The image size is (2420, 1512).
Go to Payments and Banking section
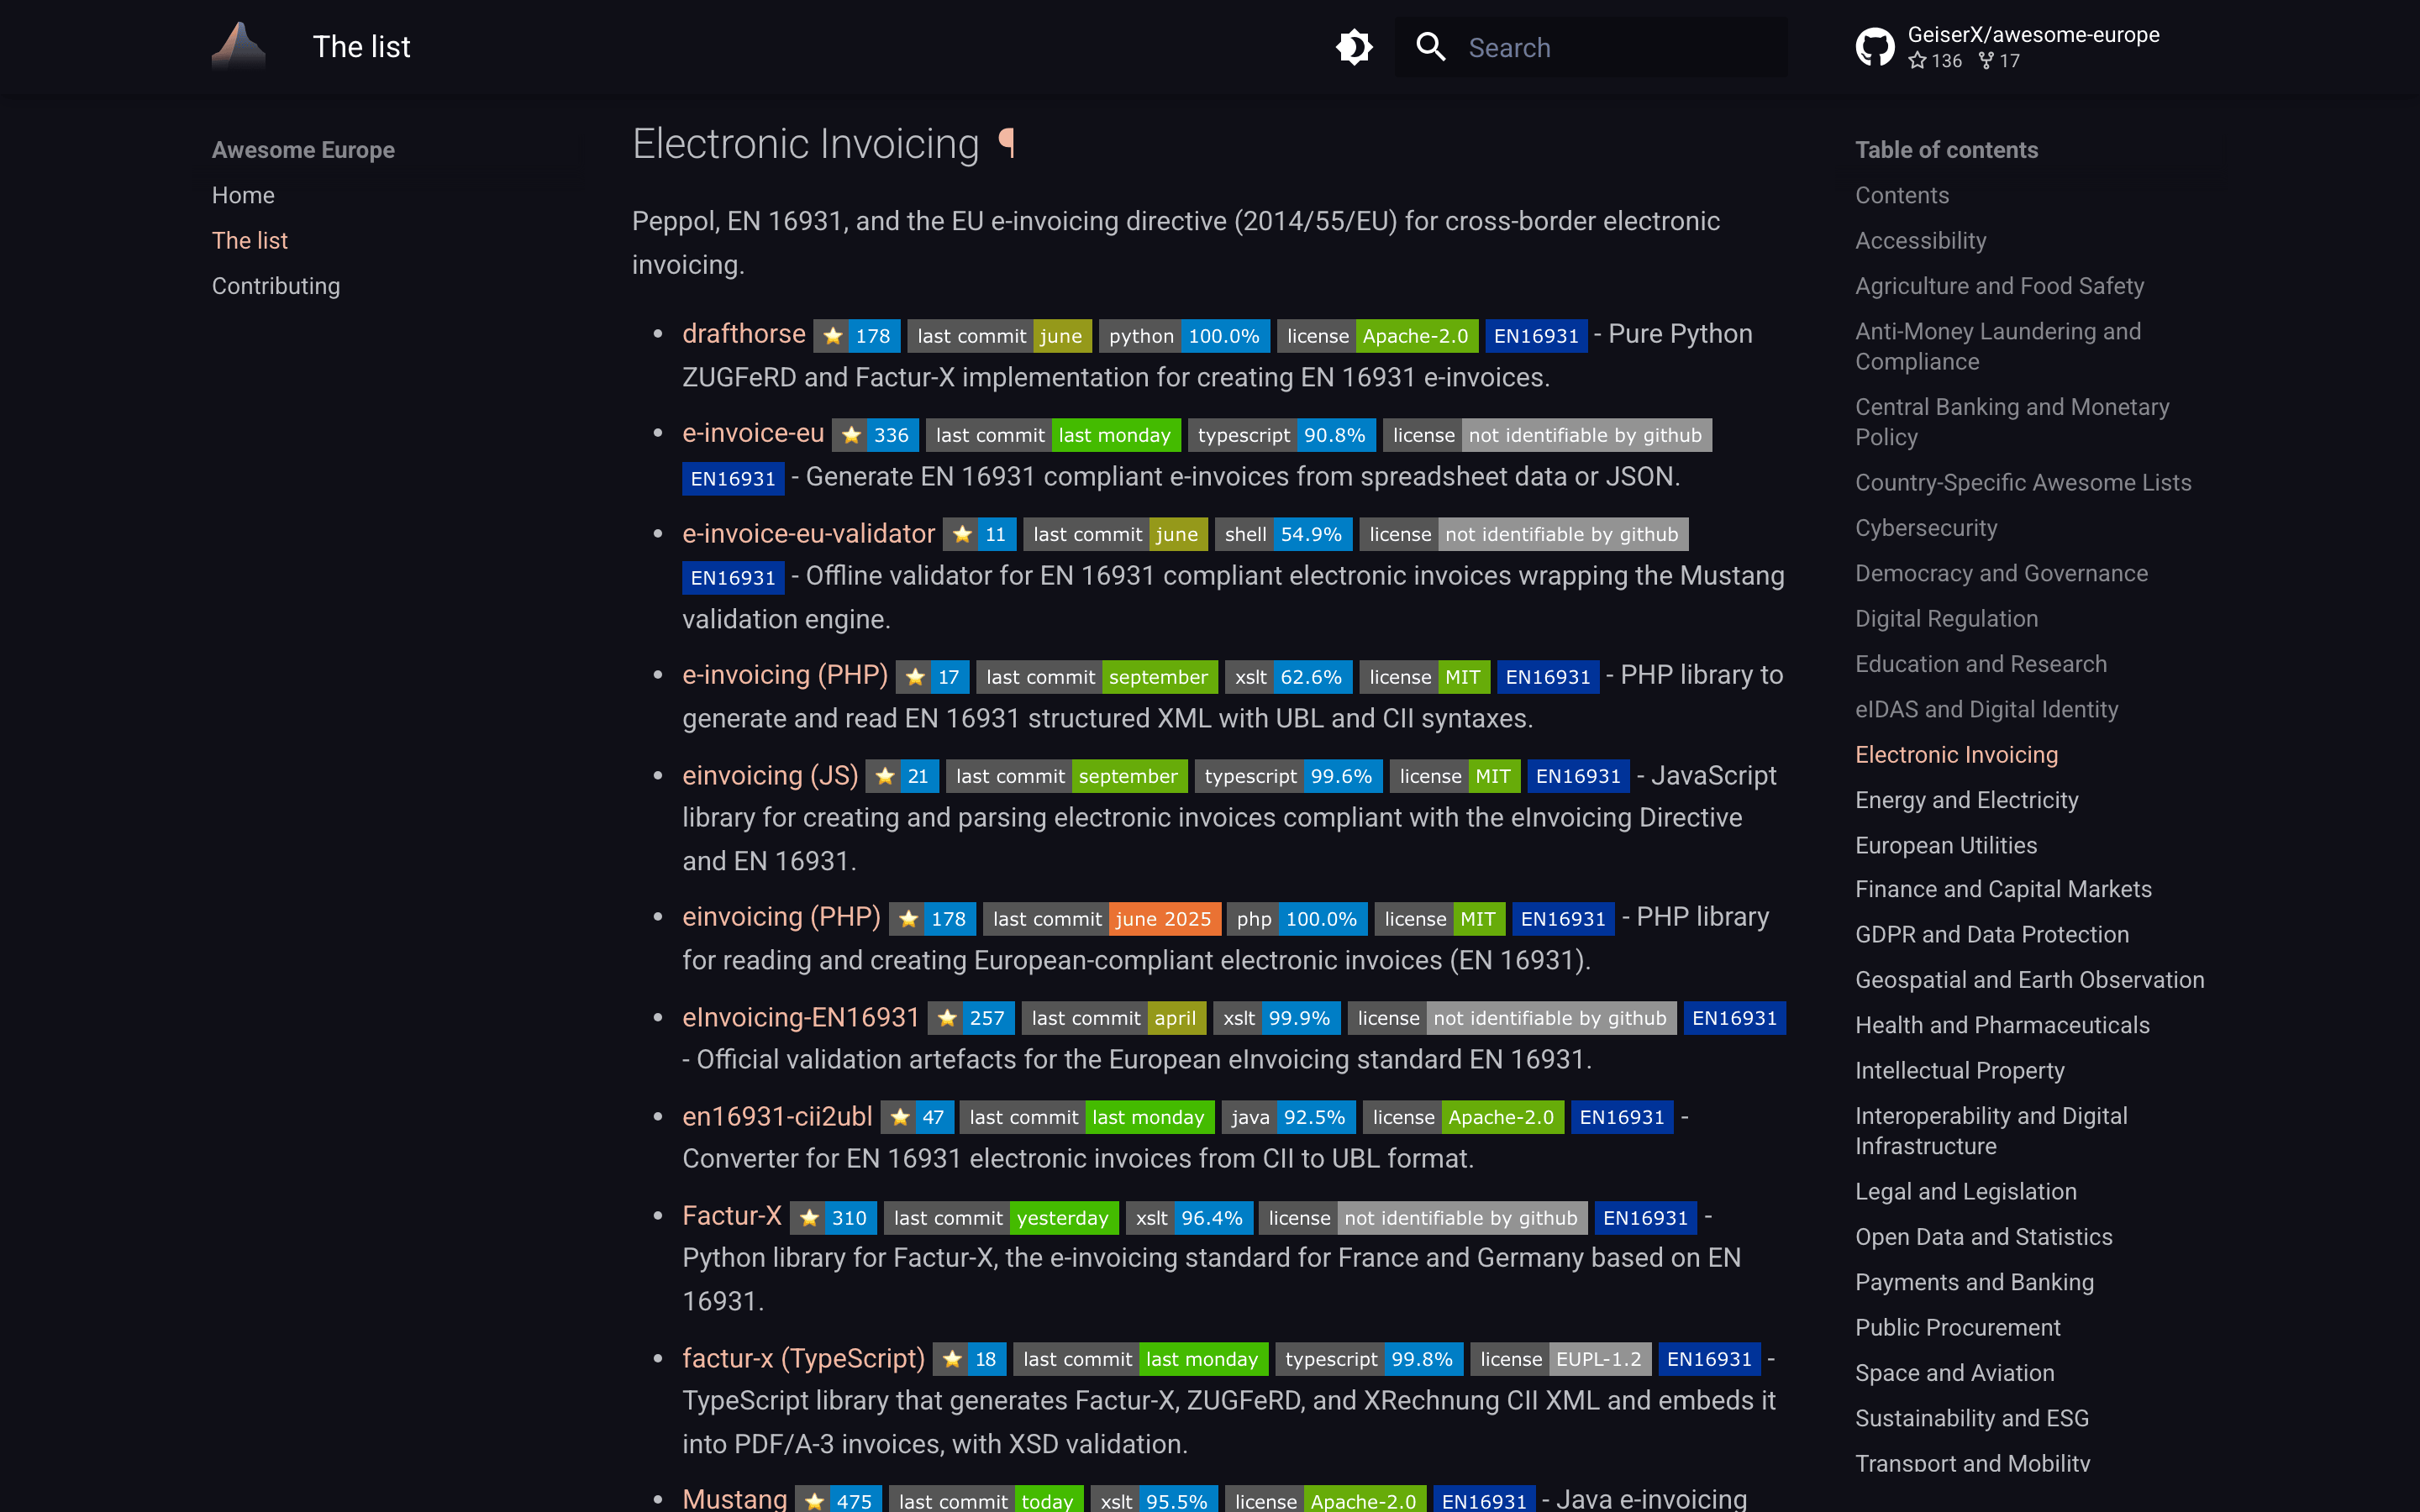pyautogui.click(x=1974, y=1282)
